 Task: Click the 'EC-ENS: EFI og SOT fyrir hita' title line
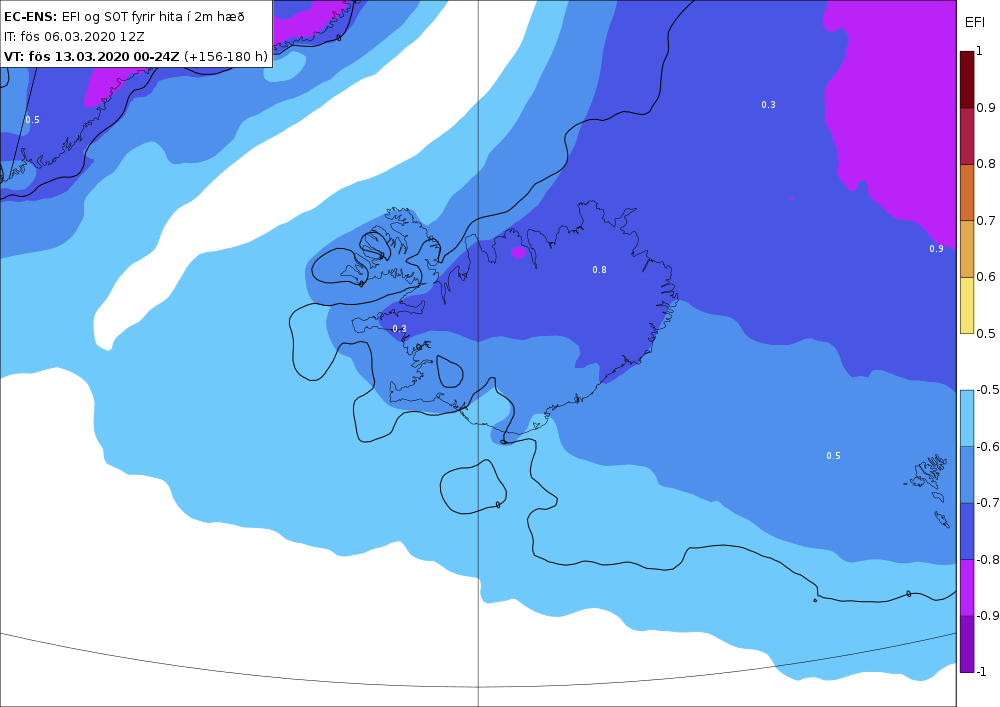pos(124,17)
